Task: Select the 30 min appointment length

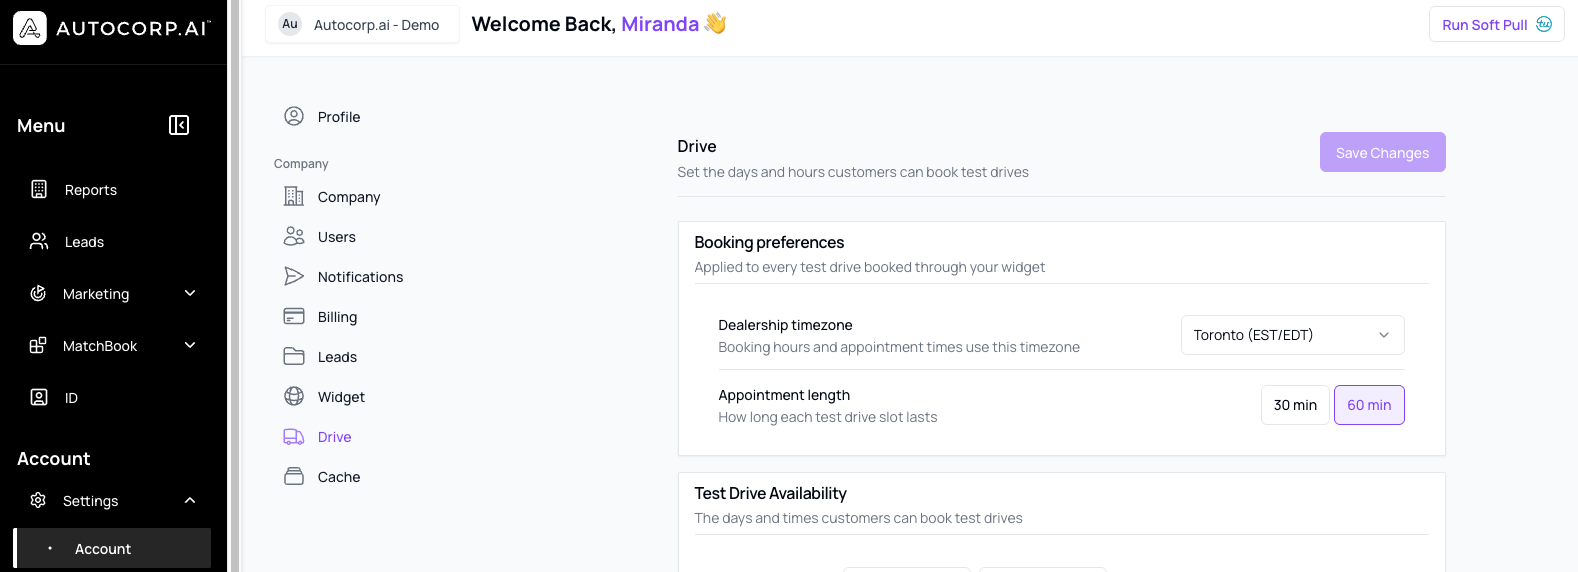Action: coord(1295,405)
